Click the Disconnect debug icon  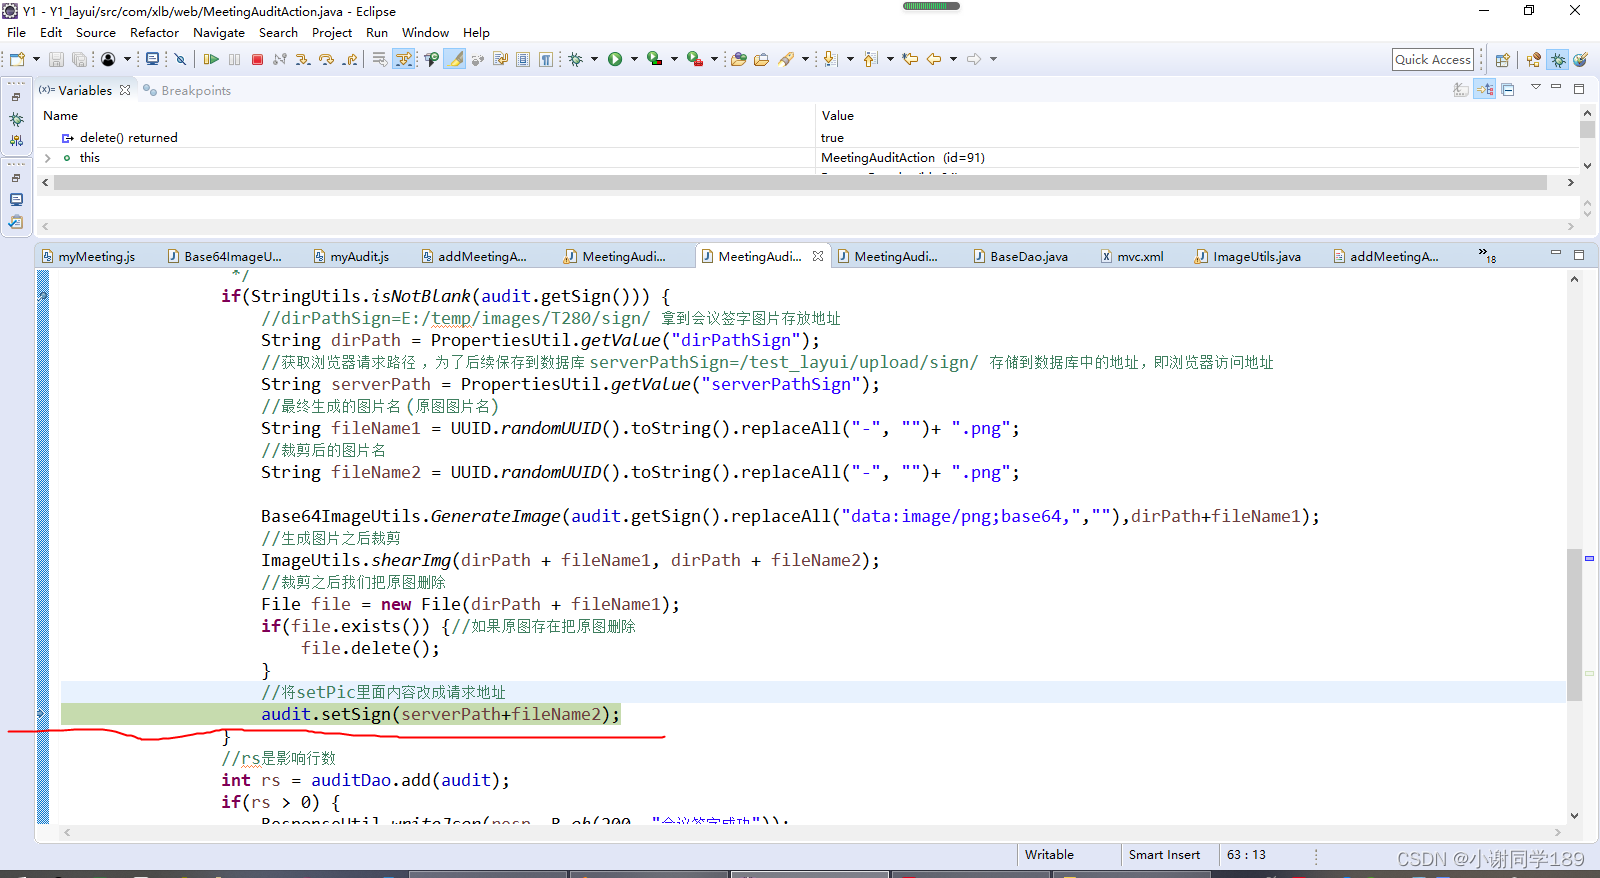(279, 59)
